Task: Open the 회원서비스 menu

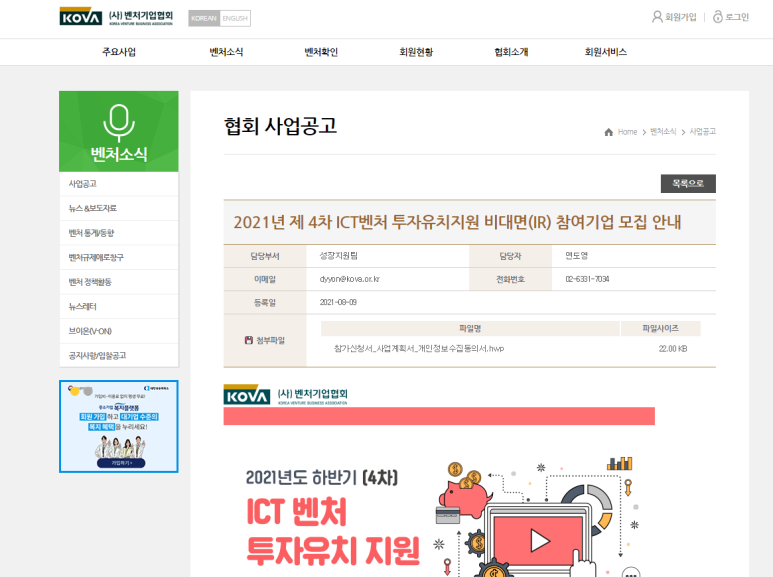Action: 606,52
